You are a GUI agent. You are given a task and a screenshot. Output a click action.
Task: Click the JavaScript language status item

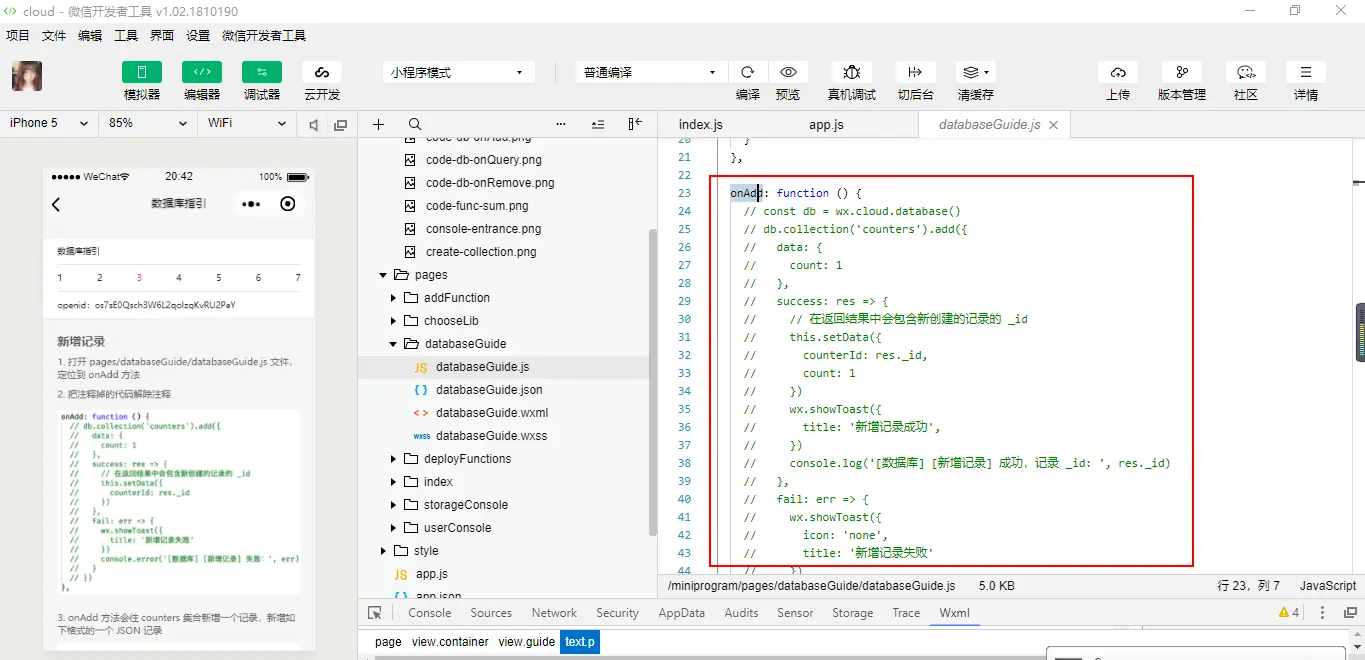[1328, 586]
